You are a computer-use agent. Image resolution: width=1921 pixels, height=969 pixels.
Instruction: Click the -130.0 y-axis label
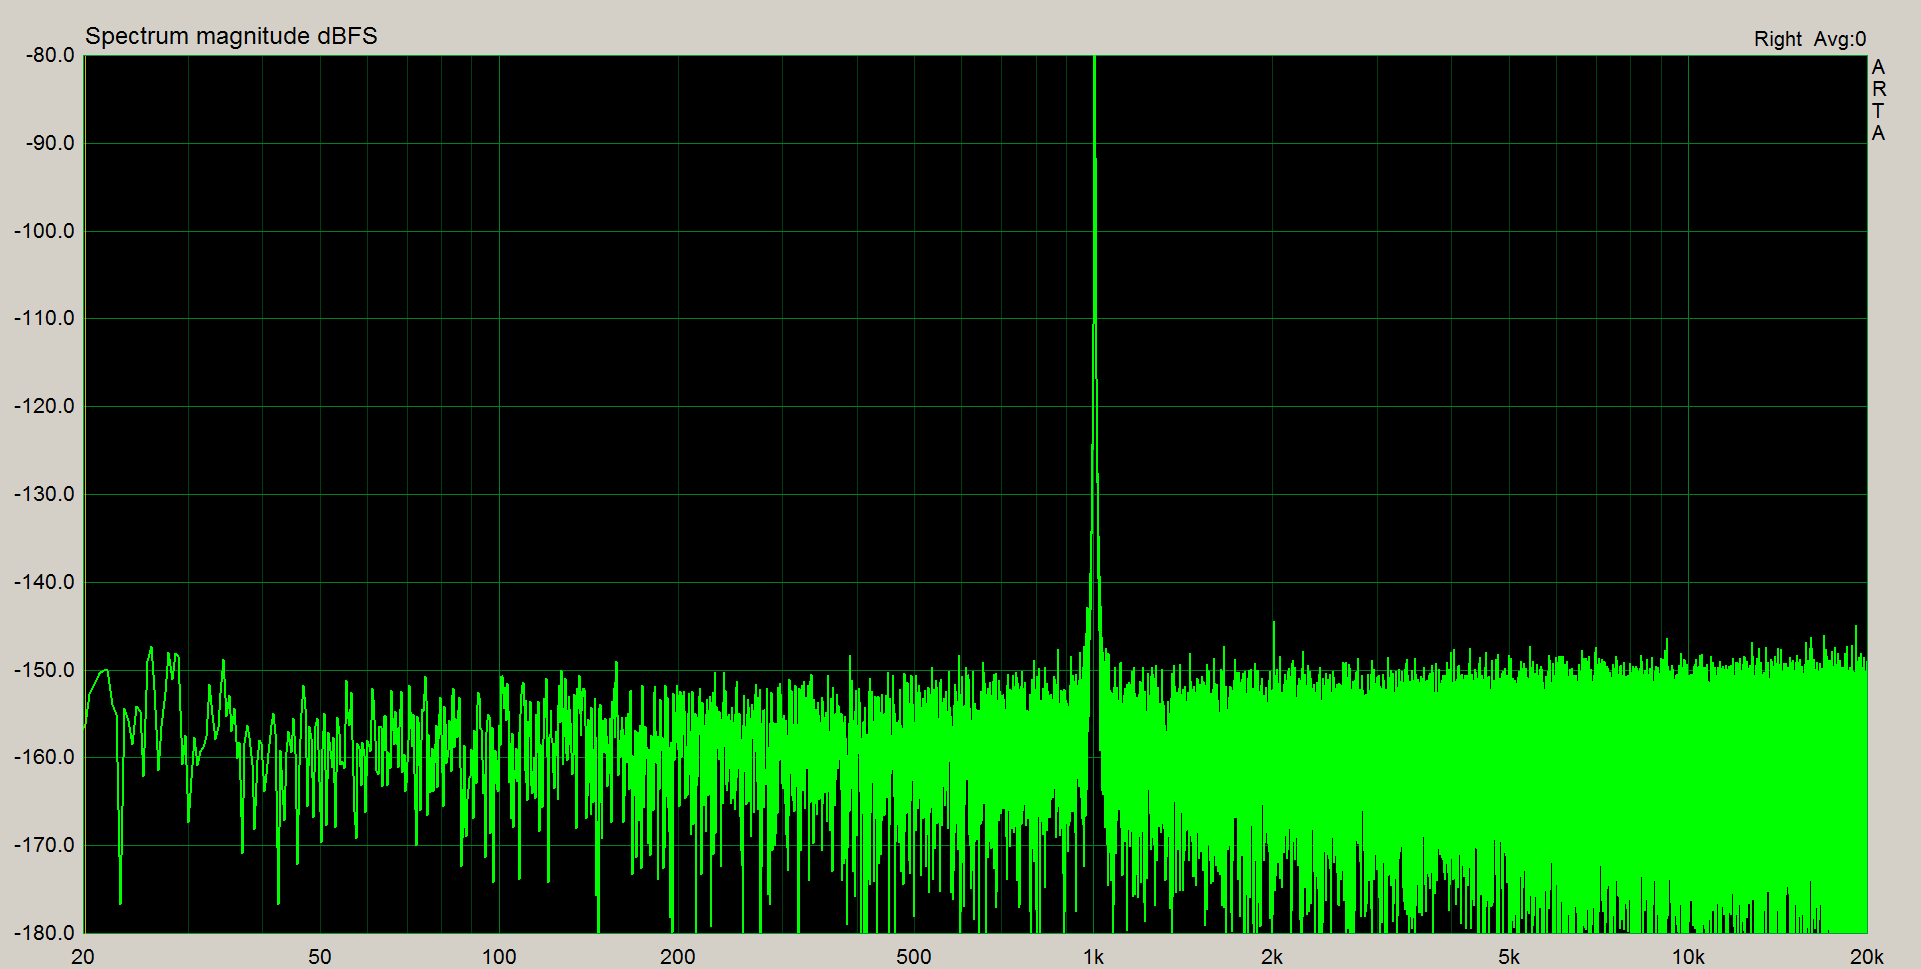click(45, 494)
